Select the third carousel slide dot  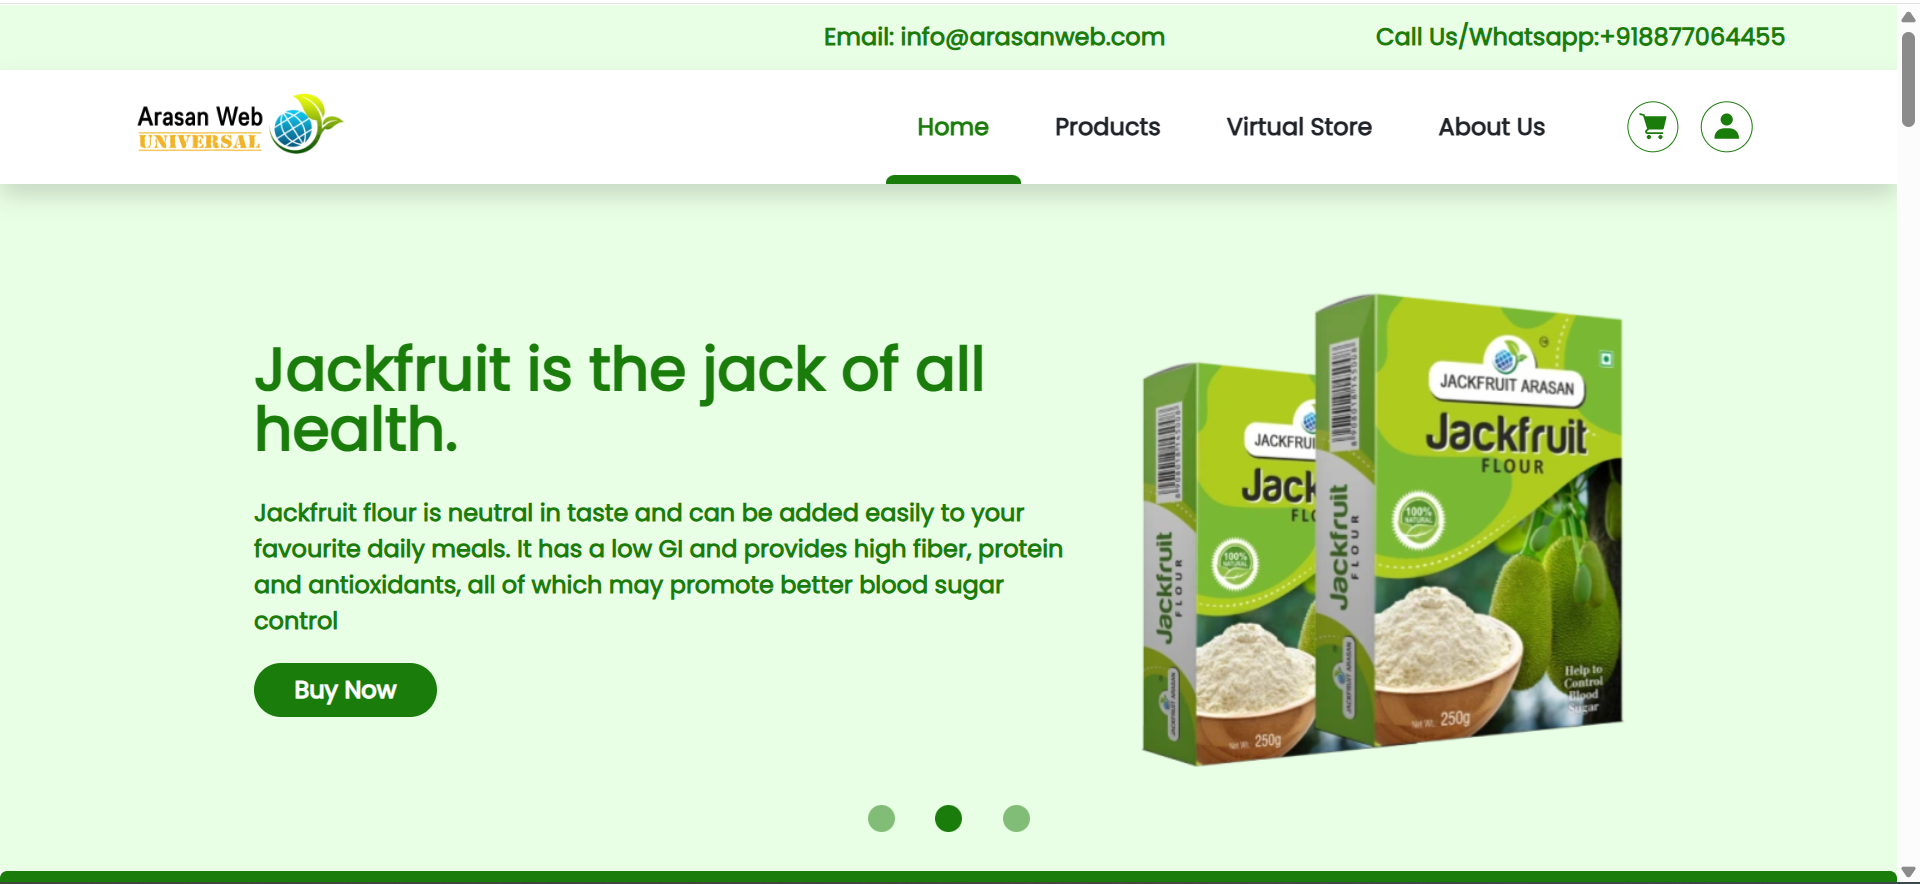(1016, 818)
